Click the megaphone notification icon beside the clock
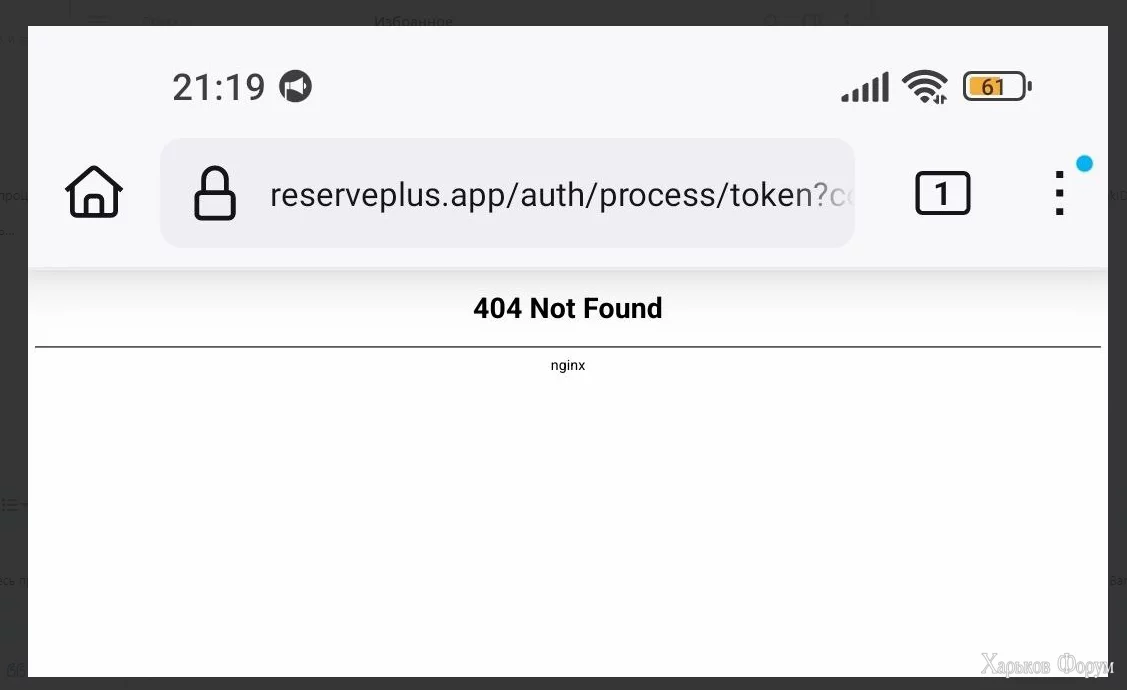 (295, 86)
